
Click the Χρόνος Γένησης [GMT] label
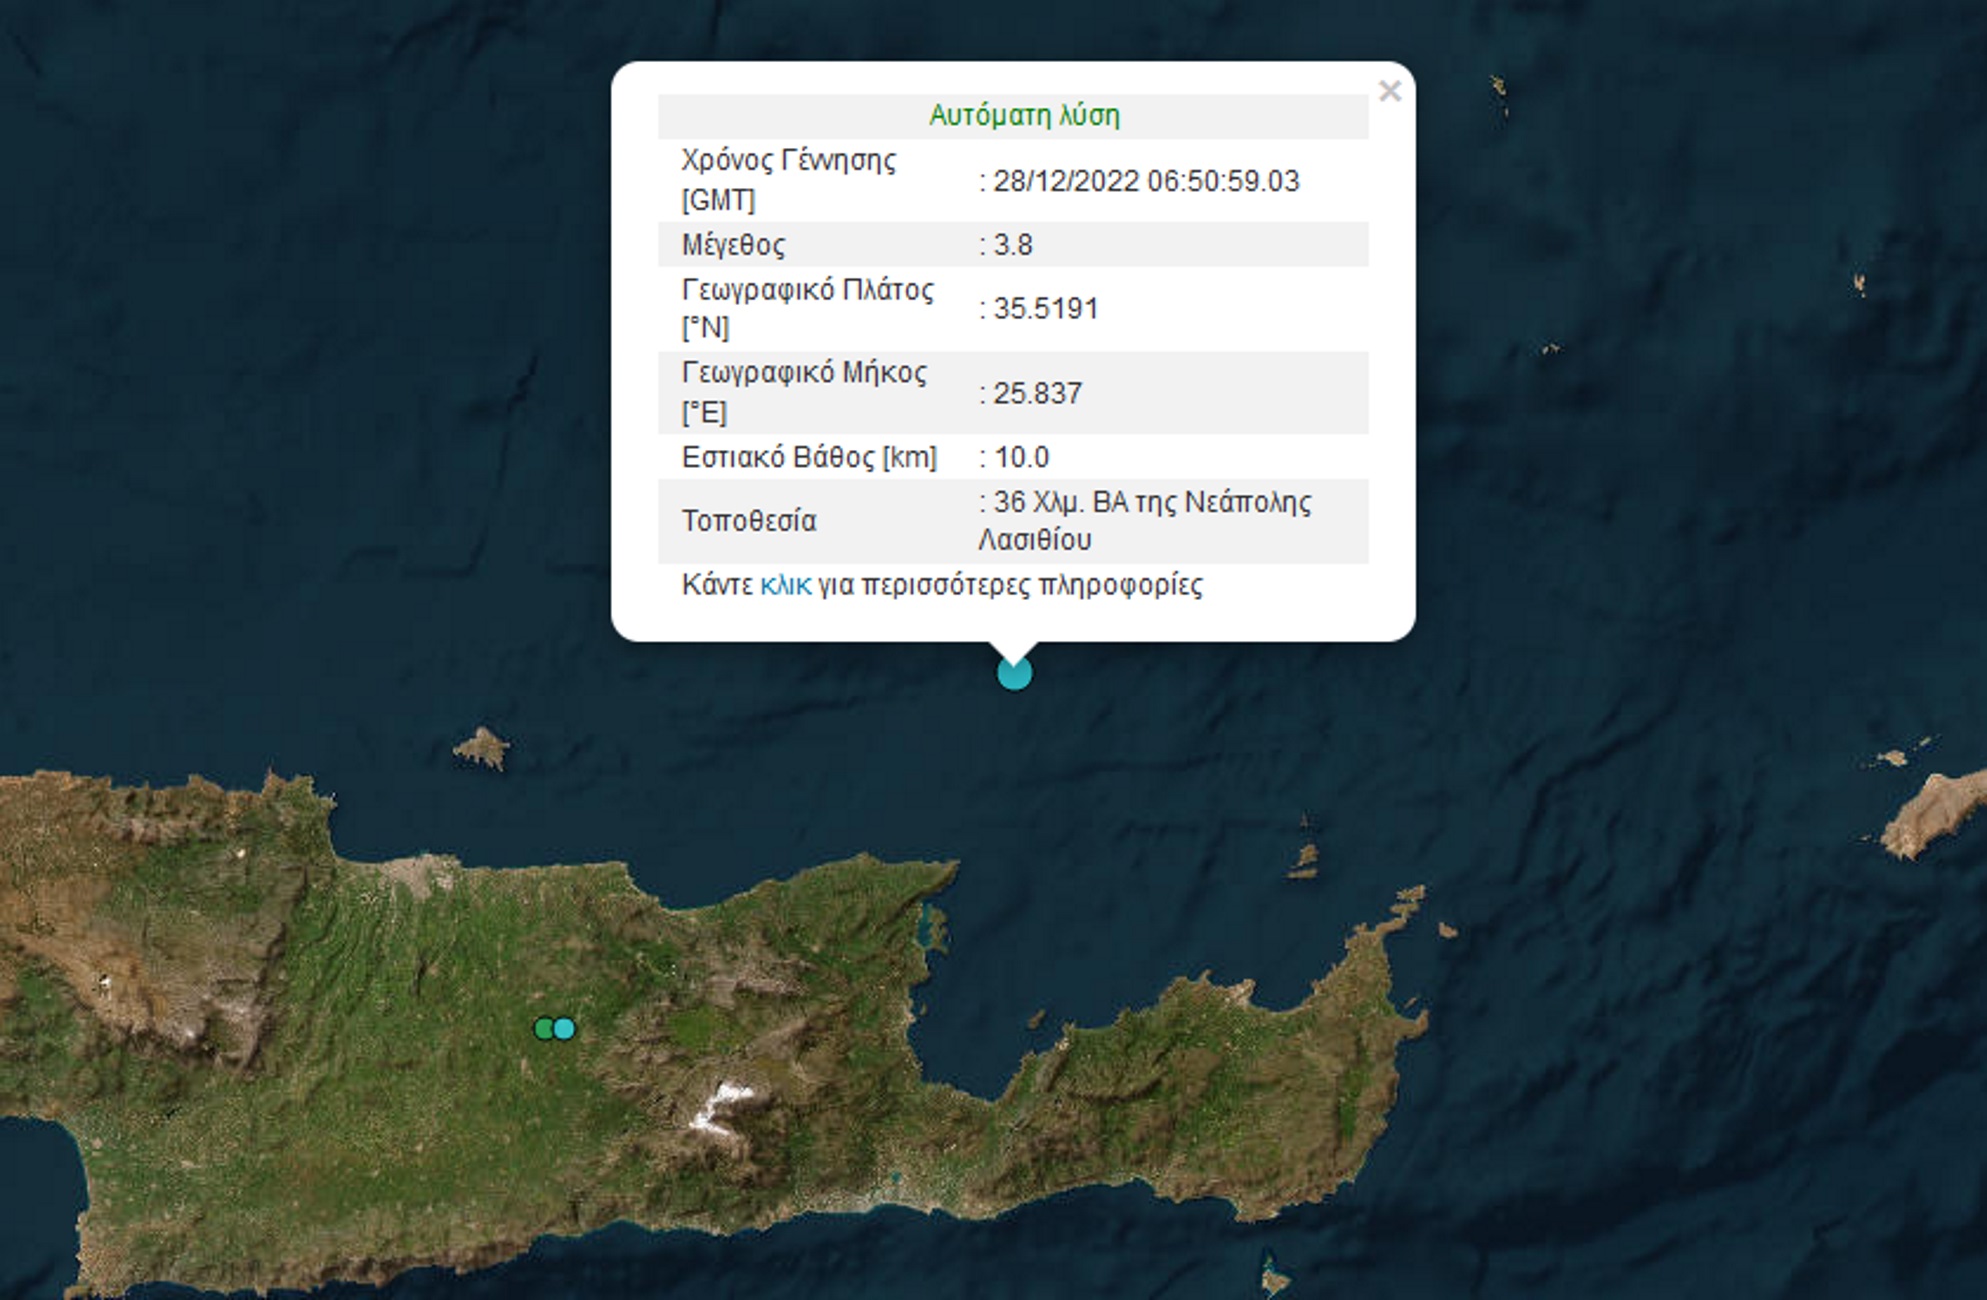pyautogui.click(x=788, y=180)
